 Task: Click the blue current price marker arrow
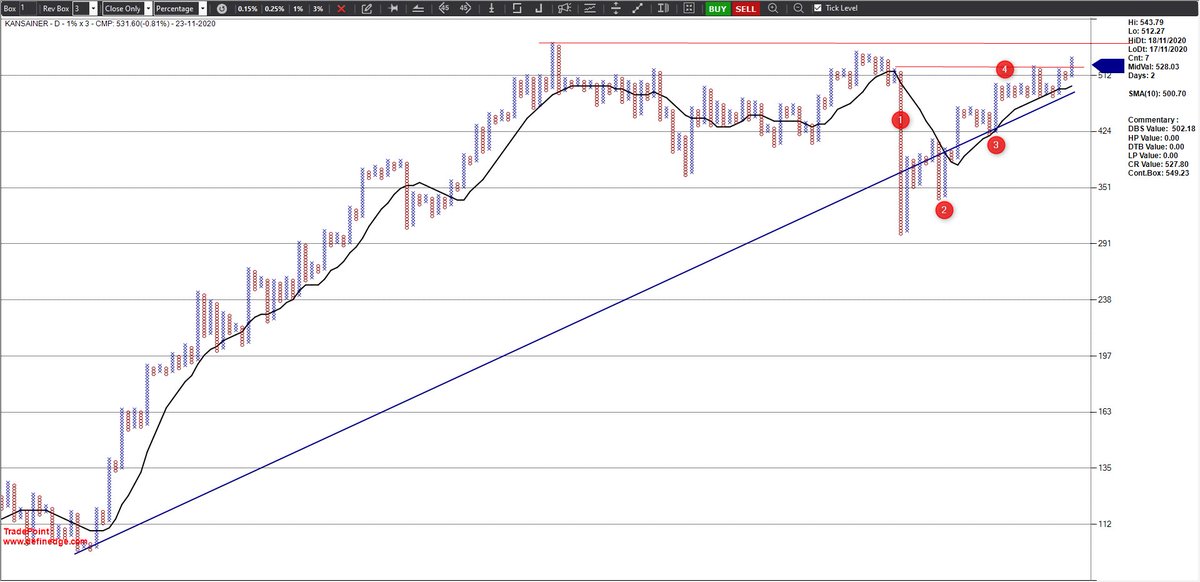click(x=1110, y=65)
